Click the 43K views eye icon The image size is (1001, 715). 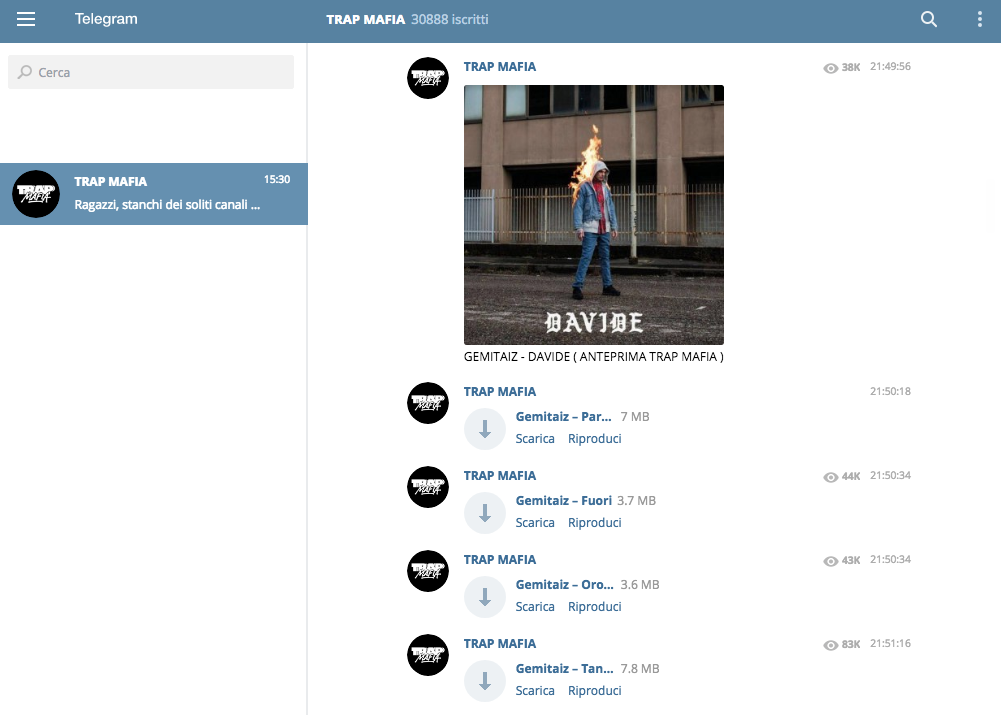tap(831, 561)
